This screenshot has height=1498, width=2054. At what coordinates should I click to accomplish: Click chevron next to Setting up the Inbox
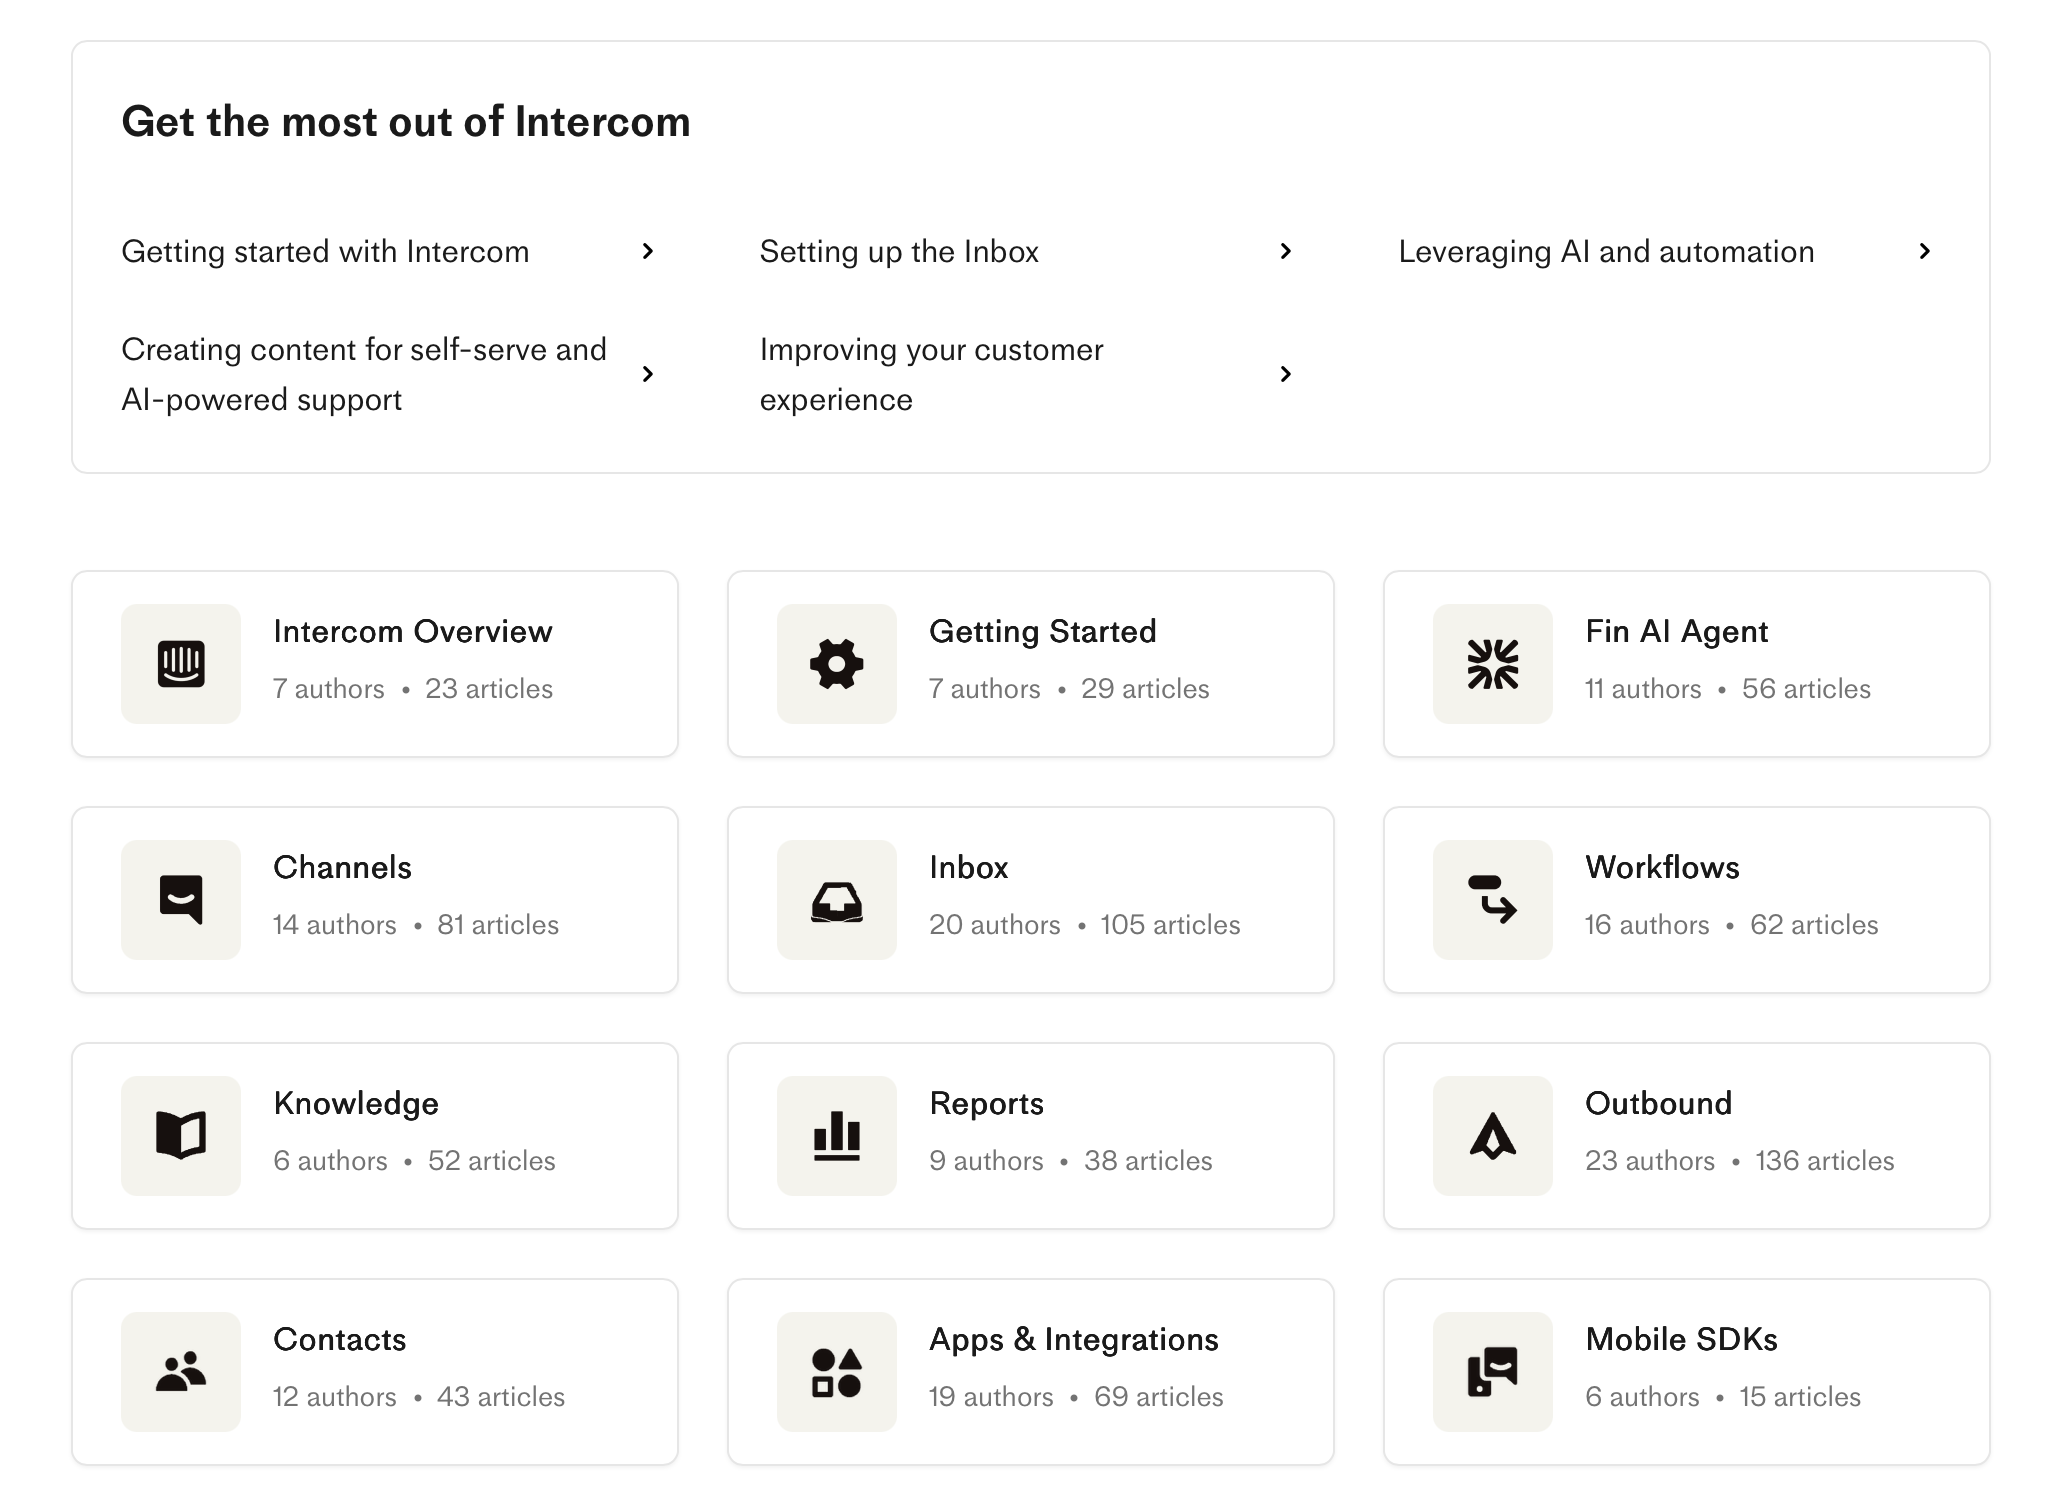1286,251
